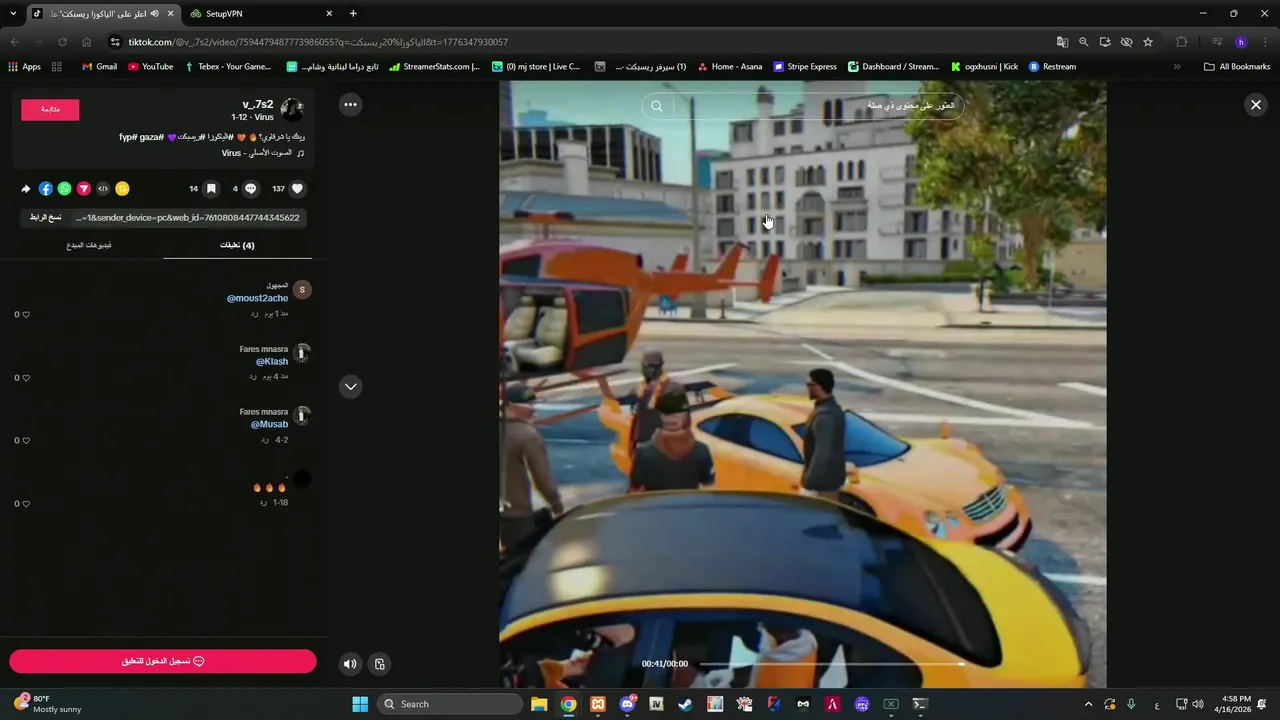The image size is (1280, 720).
Task: Click the #gaza hashtag
Action: point(150,137)
